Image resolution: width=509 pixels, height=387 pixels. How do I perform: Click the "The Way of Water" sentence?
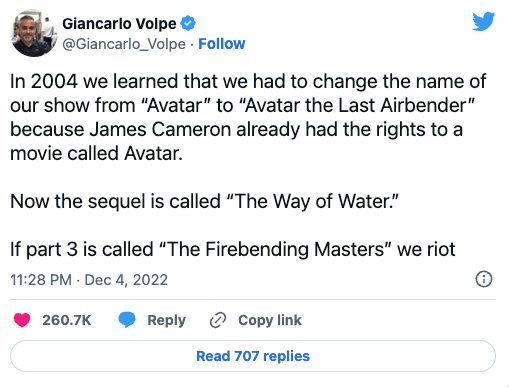(x=204, y=201)
